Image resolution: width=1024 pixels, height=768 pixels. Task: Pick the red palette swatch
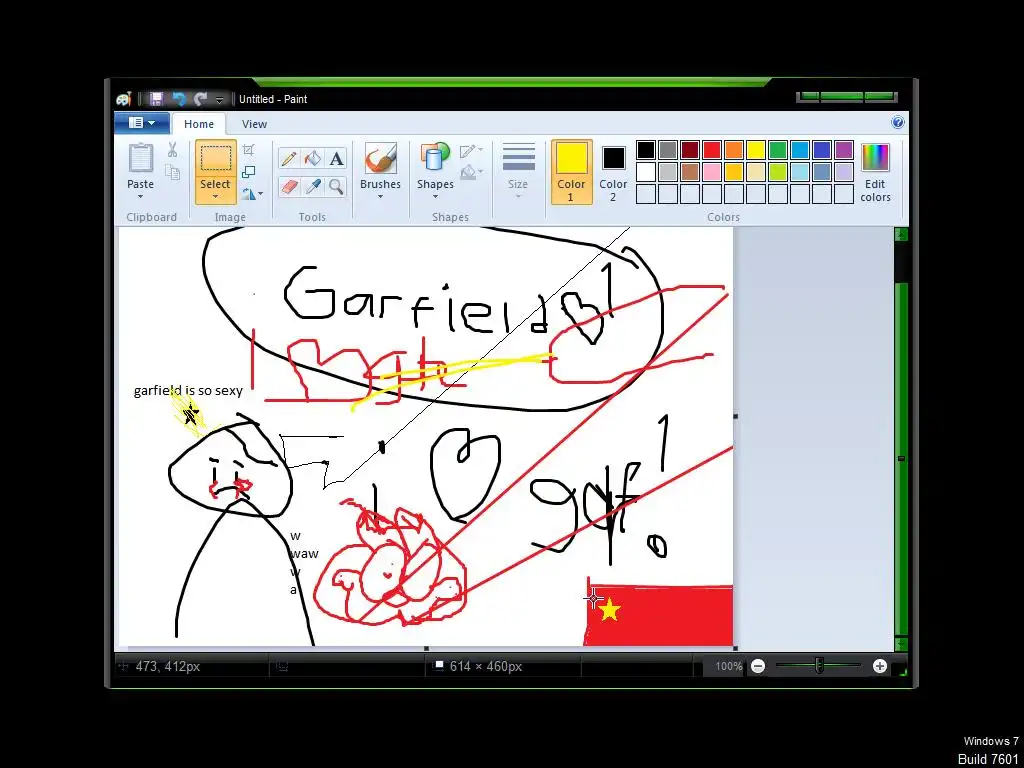point(712,150)
